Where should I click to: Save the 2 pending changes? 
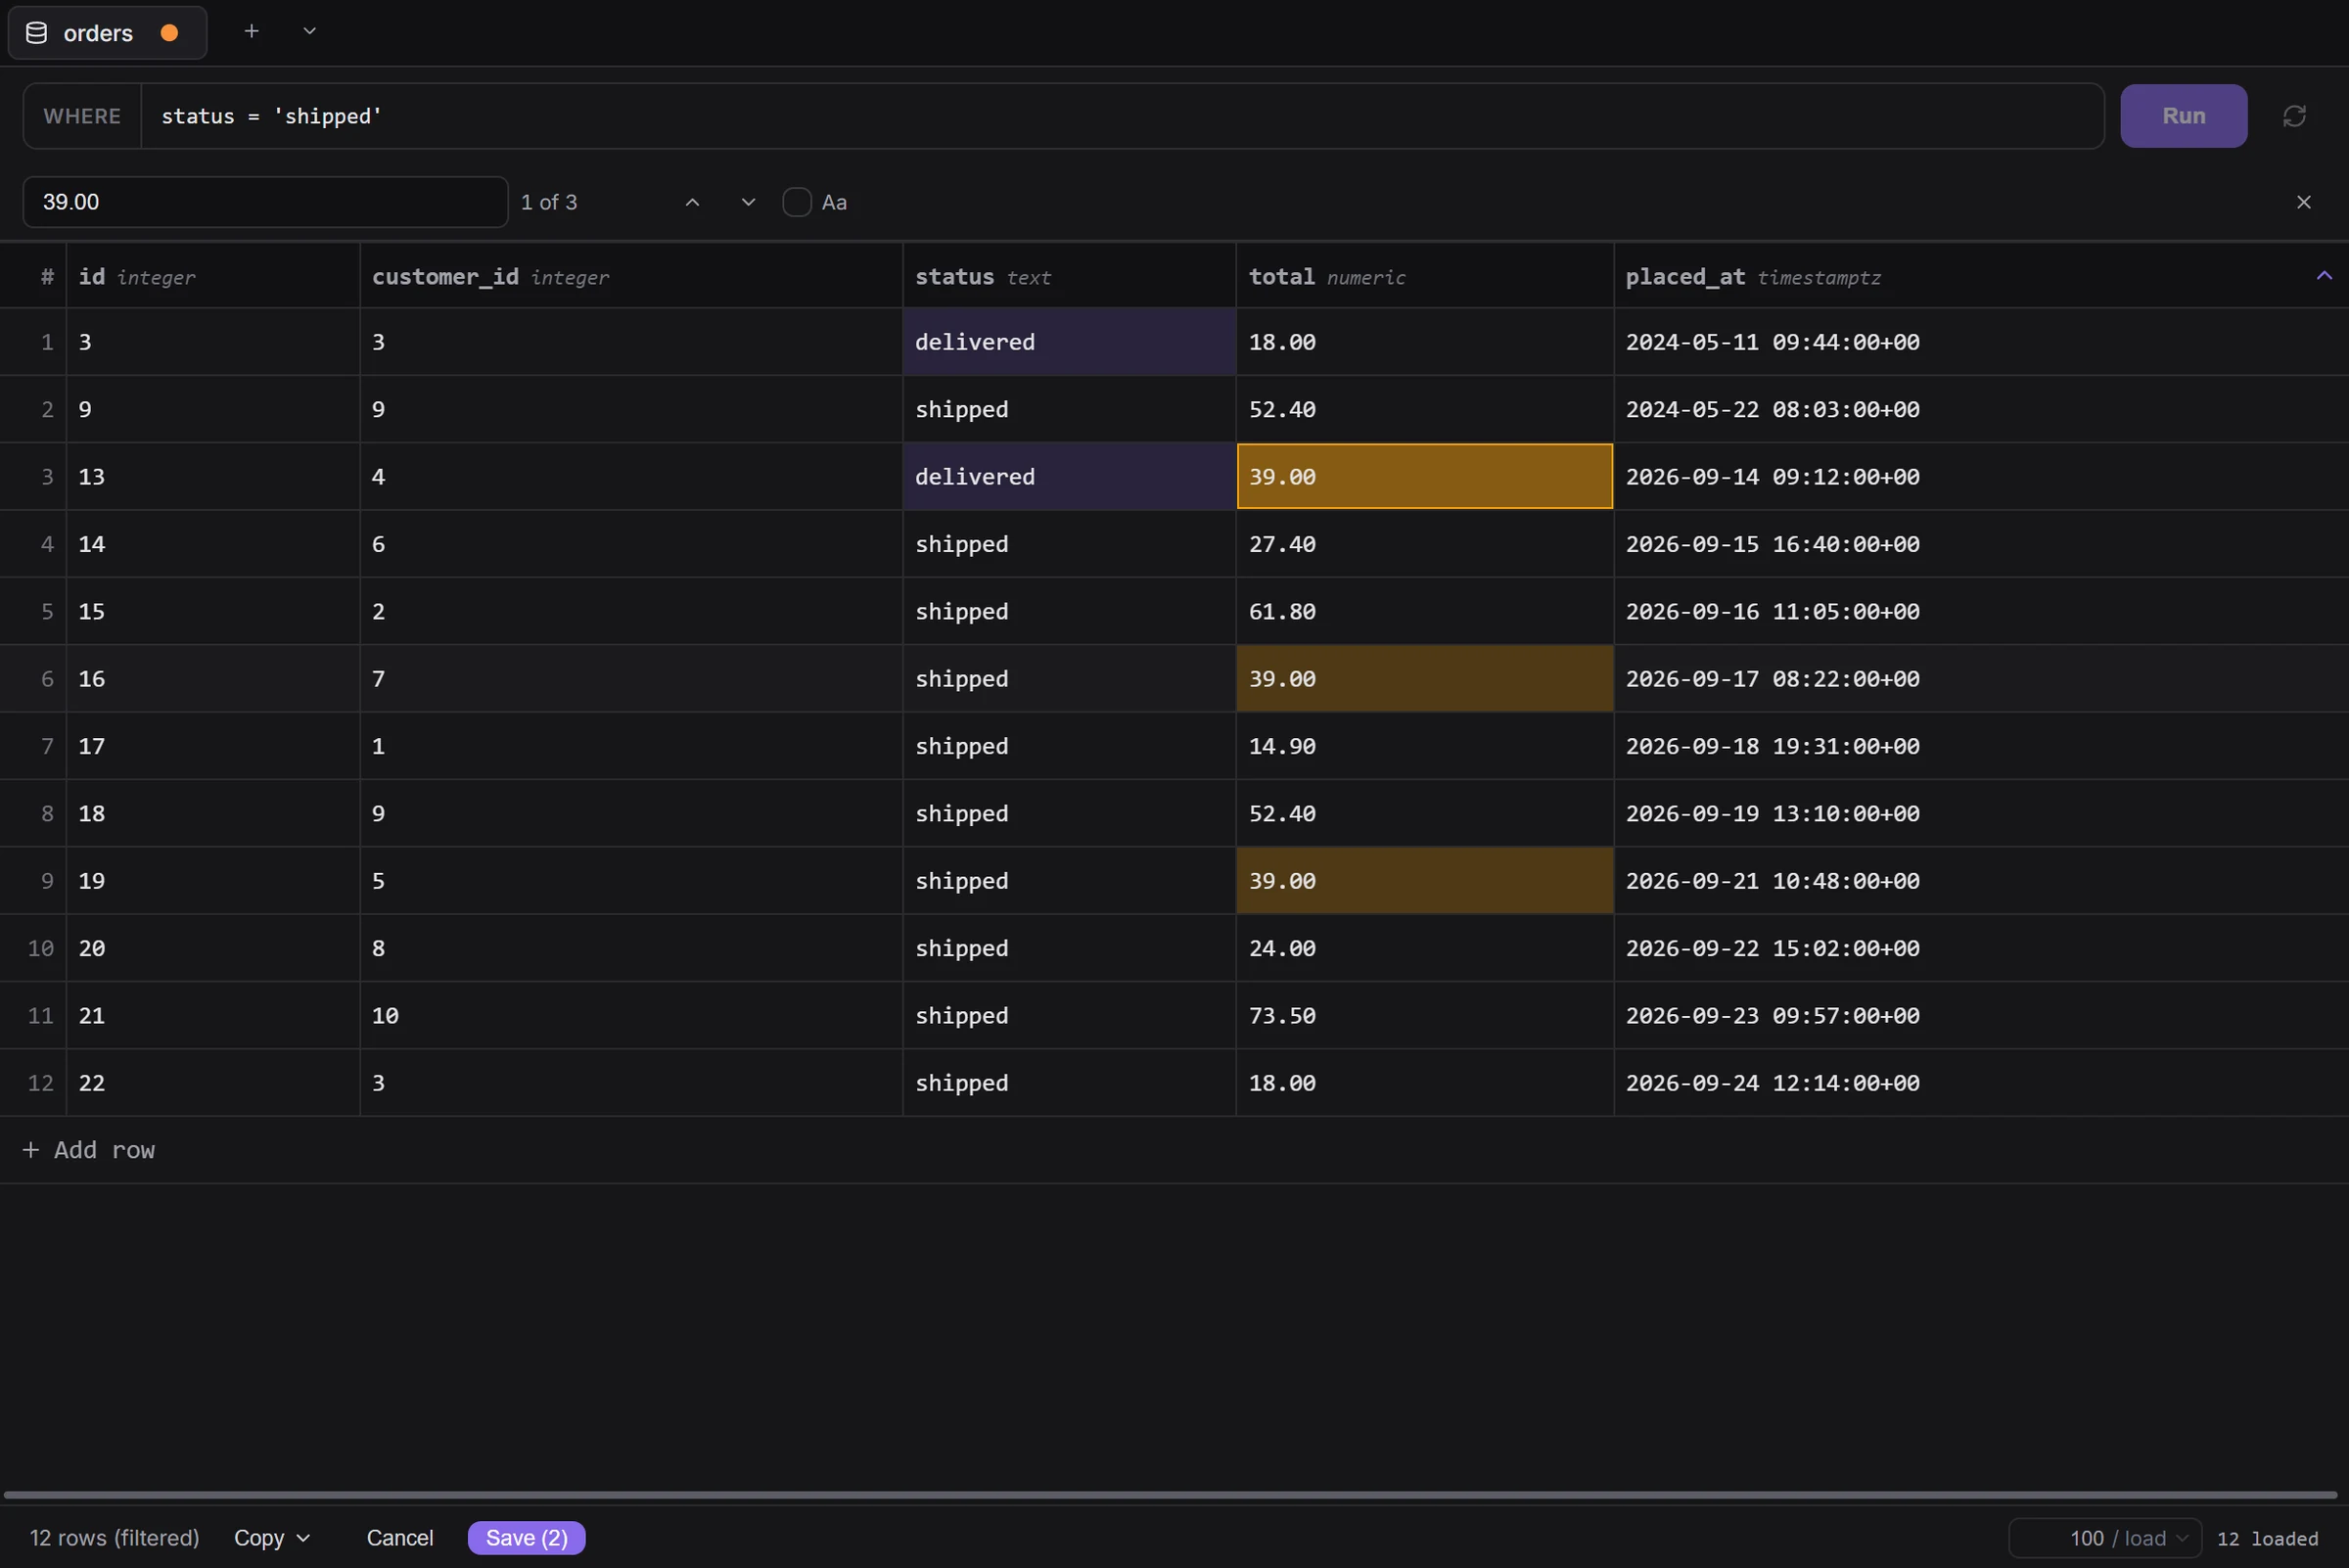click(527, 1538)
